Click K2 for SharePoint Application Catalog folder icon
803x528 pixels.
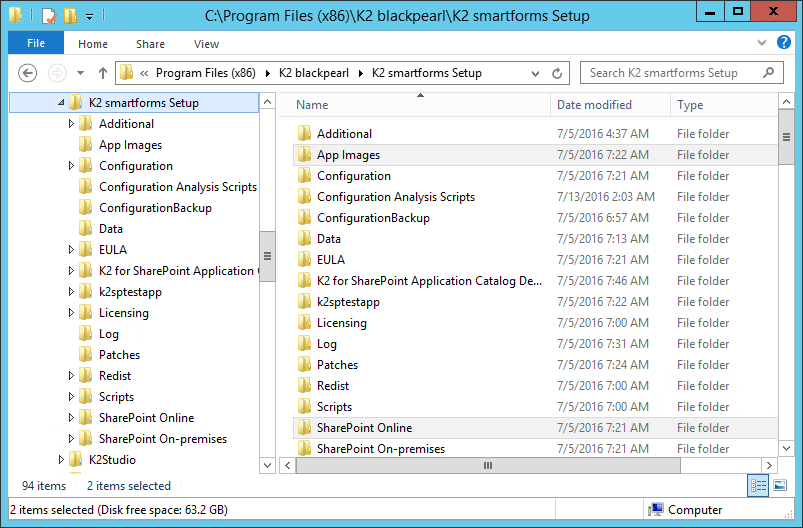305,281
